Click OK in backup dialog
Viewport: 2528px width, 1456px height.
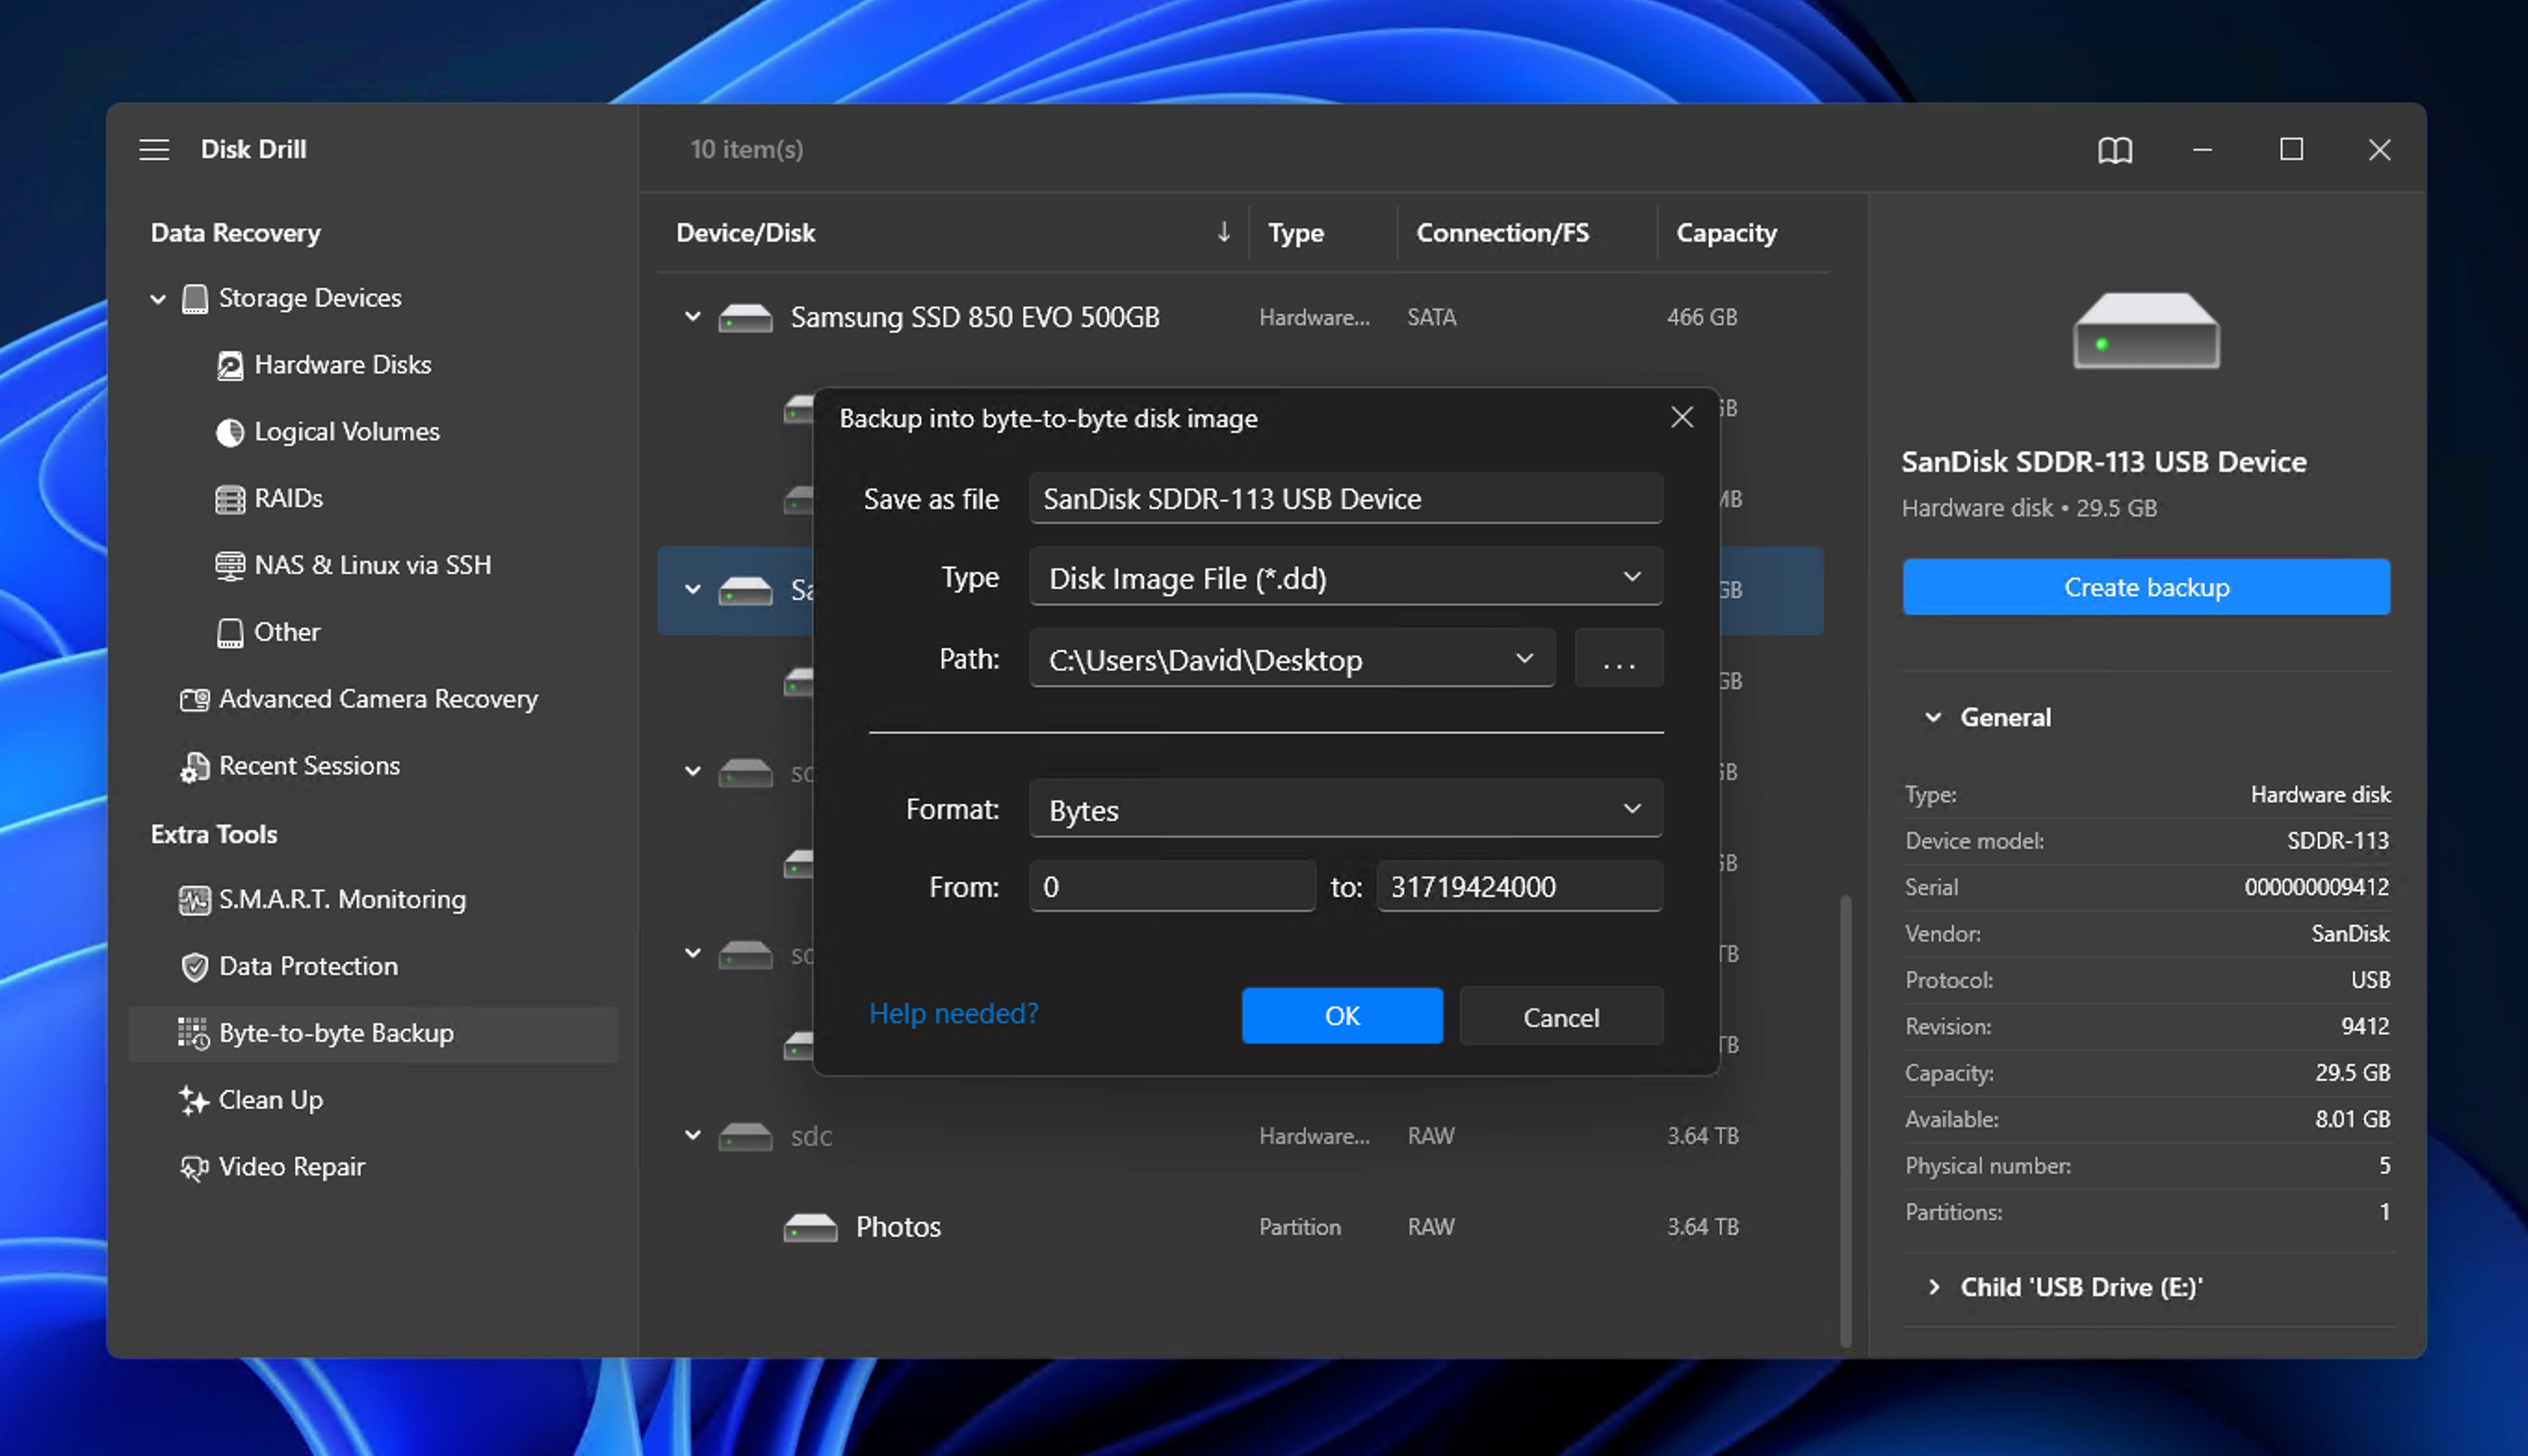(1341, 1016)
